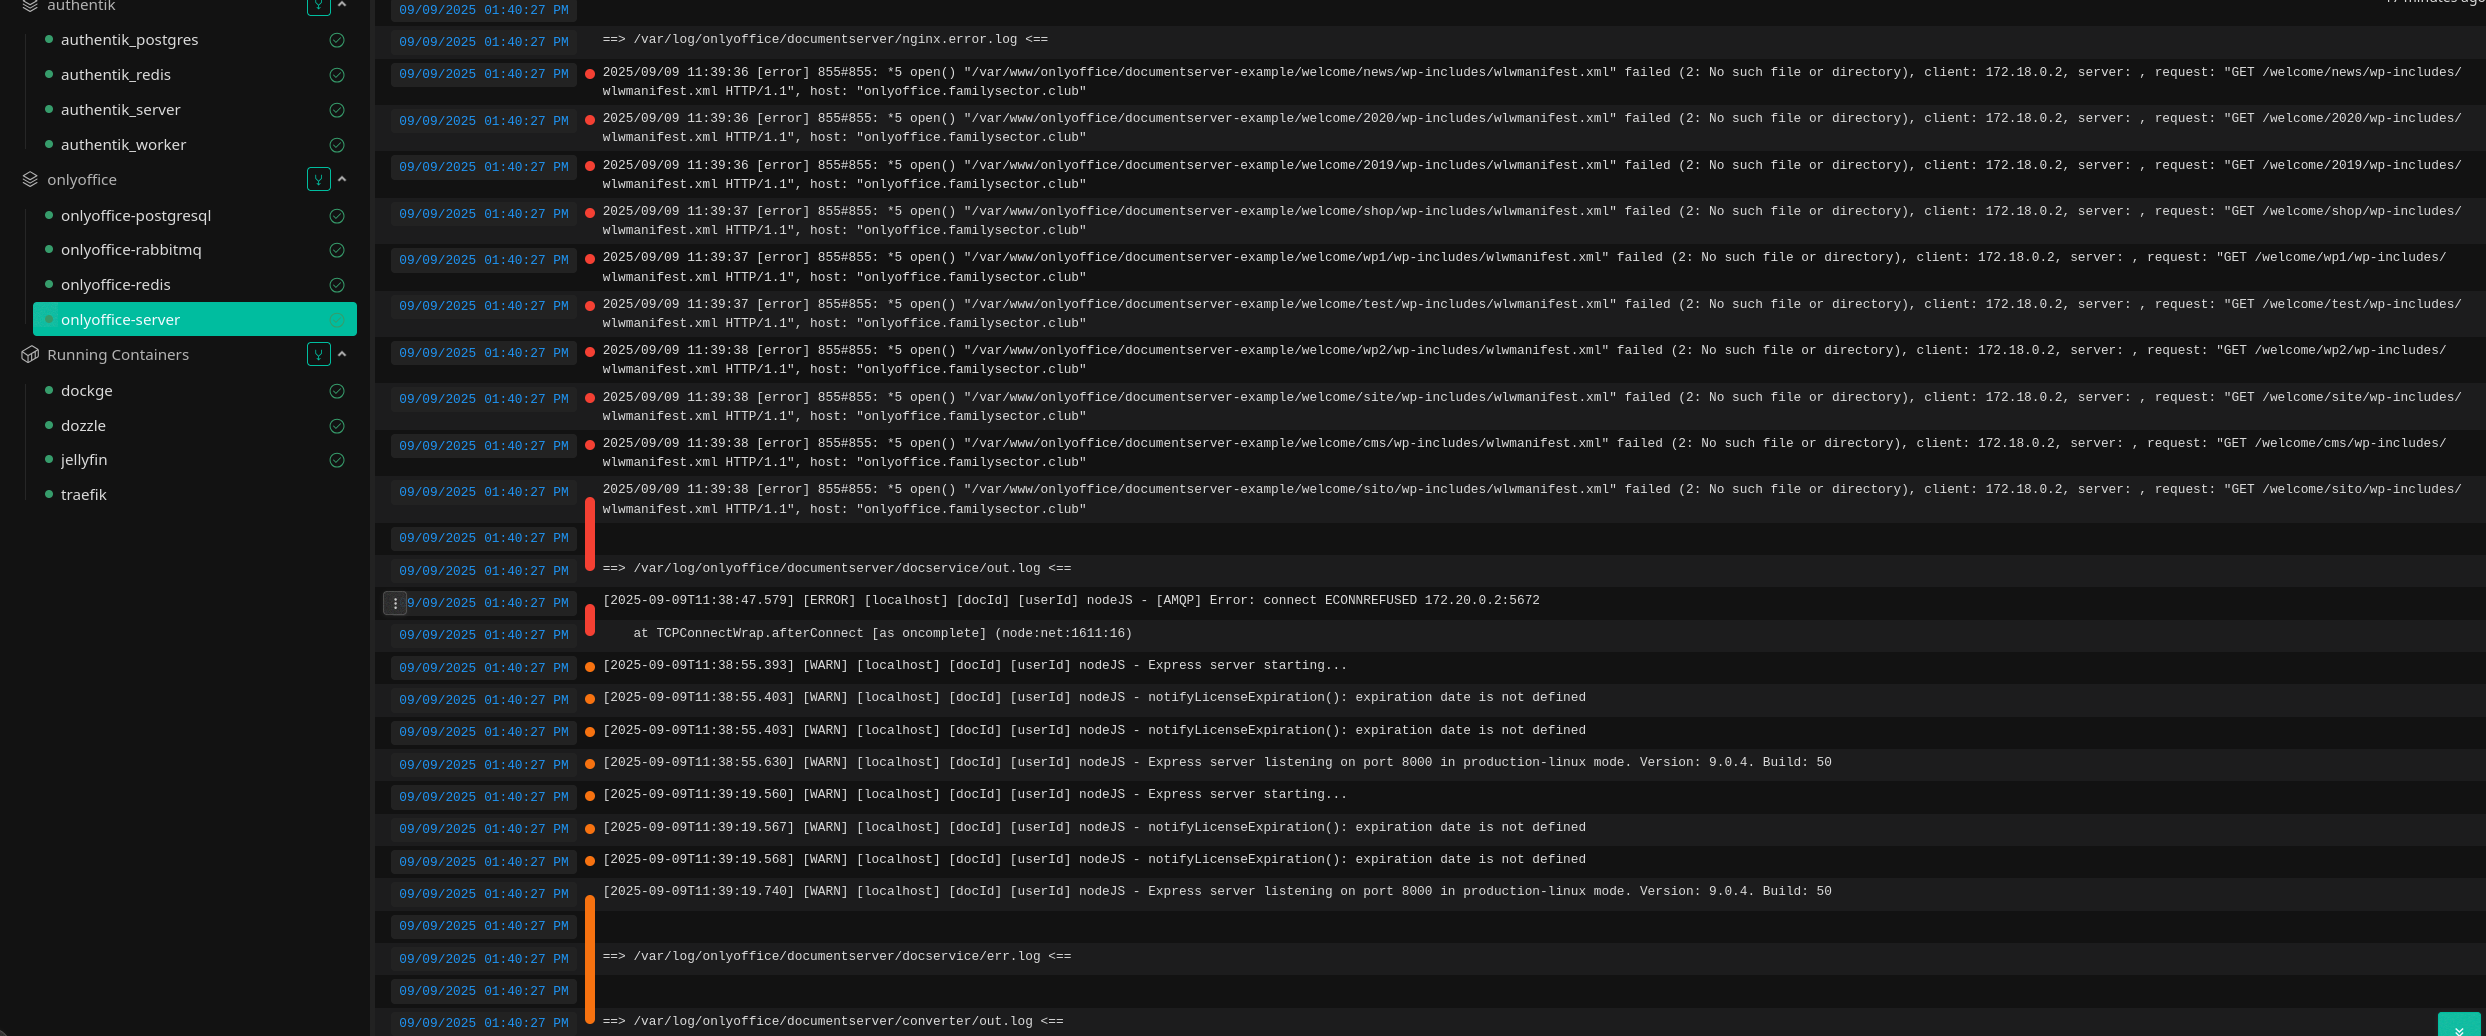Collapse the Running Containers group
Viewport: 2486px width, 1036px height.
click(x=342, y=354)
